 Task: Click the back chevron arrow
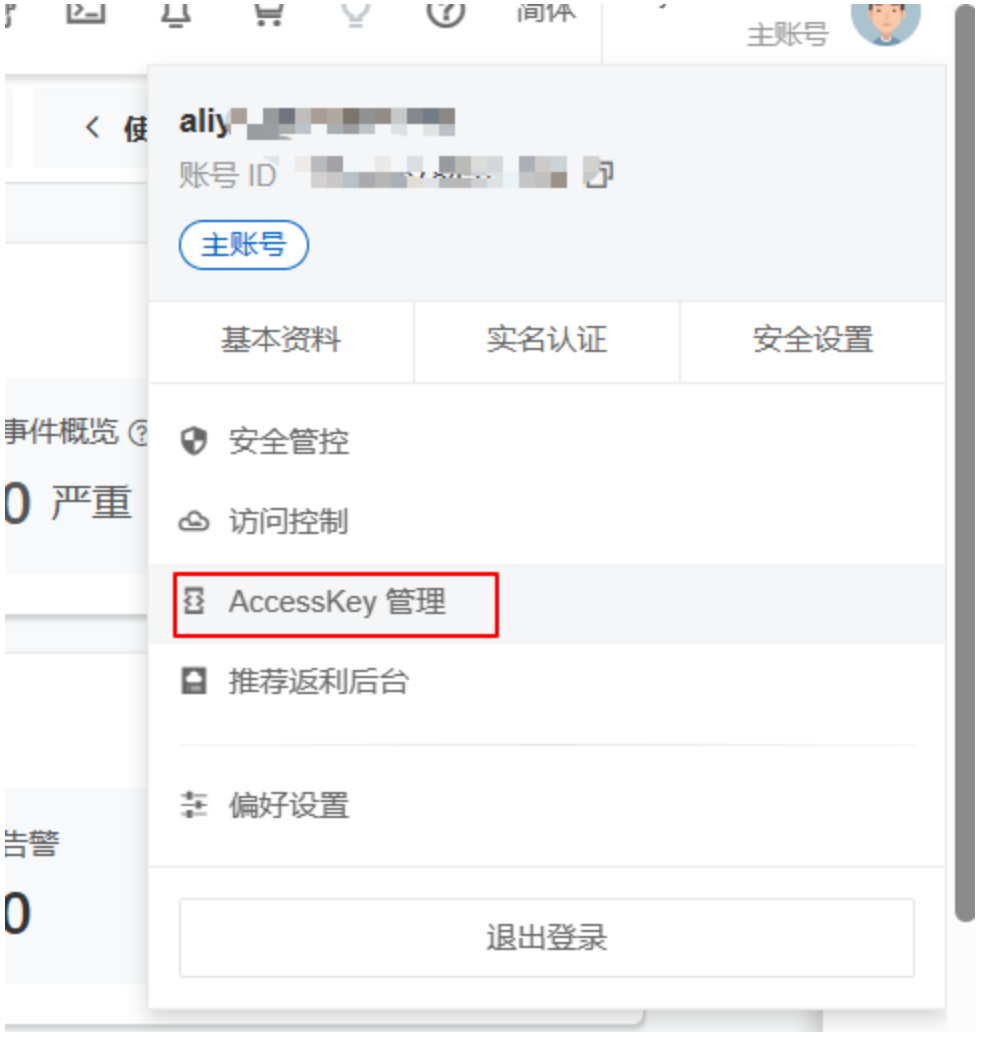[x=93, y=128]
